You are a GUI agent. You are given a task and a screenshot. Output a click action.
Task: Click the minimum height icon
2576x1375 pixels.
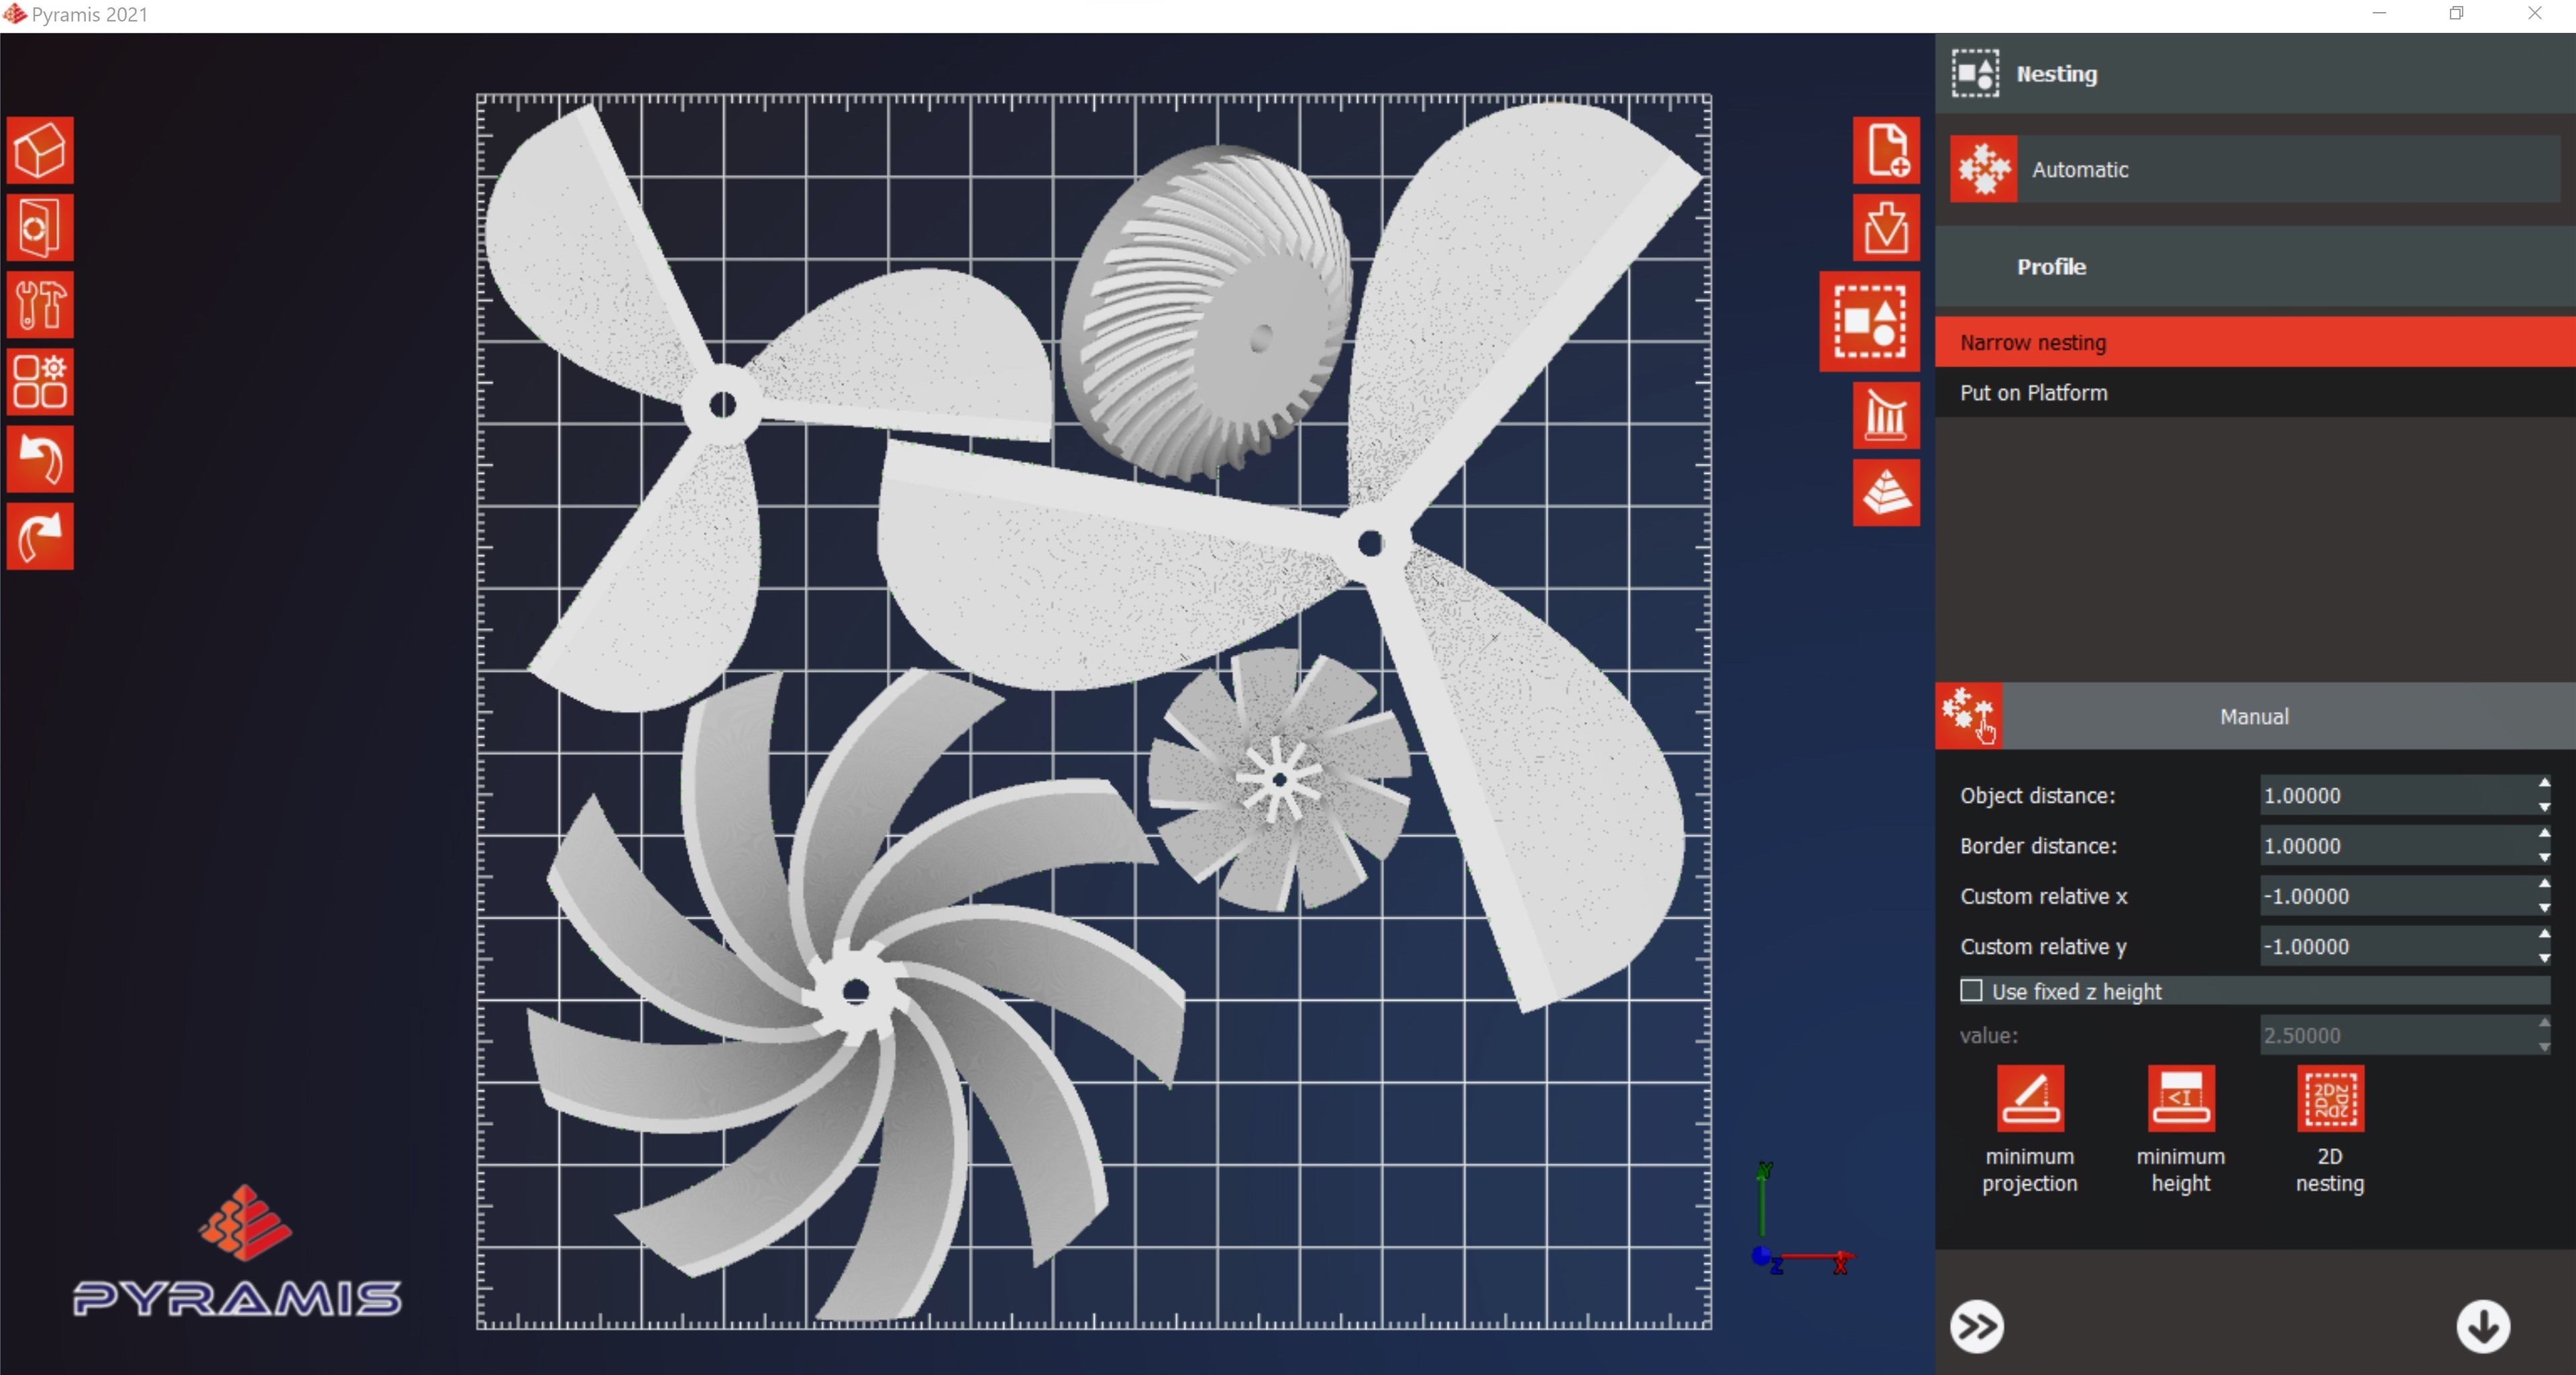[x=2181, y=1098]
